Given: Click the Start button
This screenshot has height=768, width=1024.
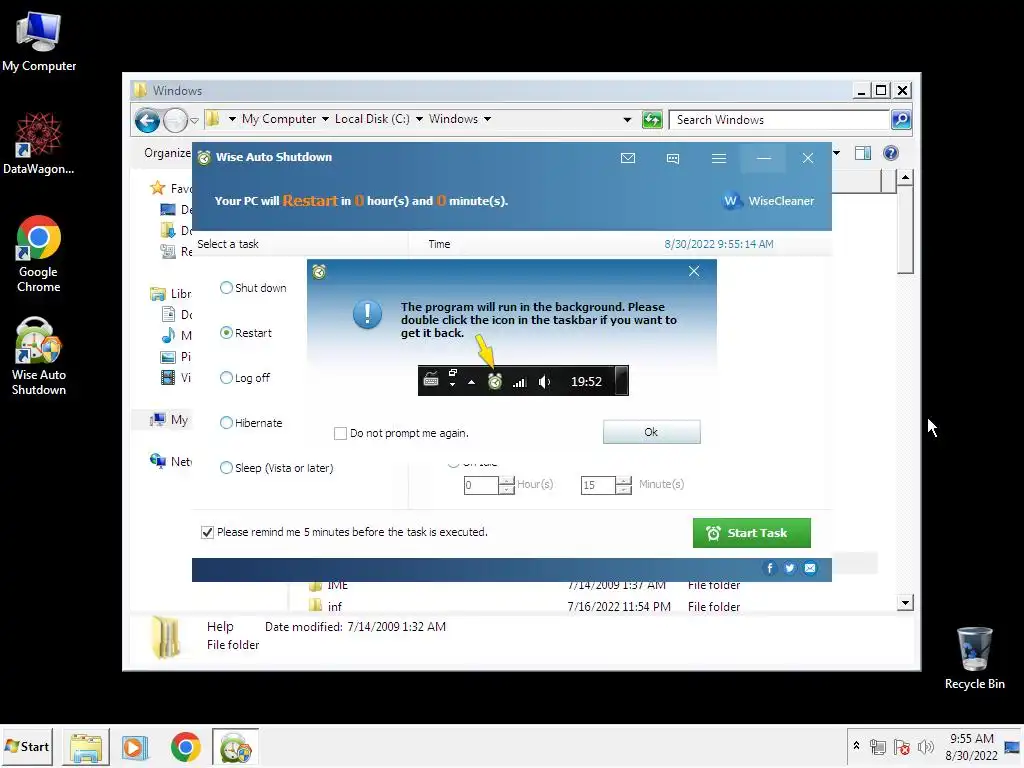Looking at the screenshot, I should click(x=27, y=746).
